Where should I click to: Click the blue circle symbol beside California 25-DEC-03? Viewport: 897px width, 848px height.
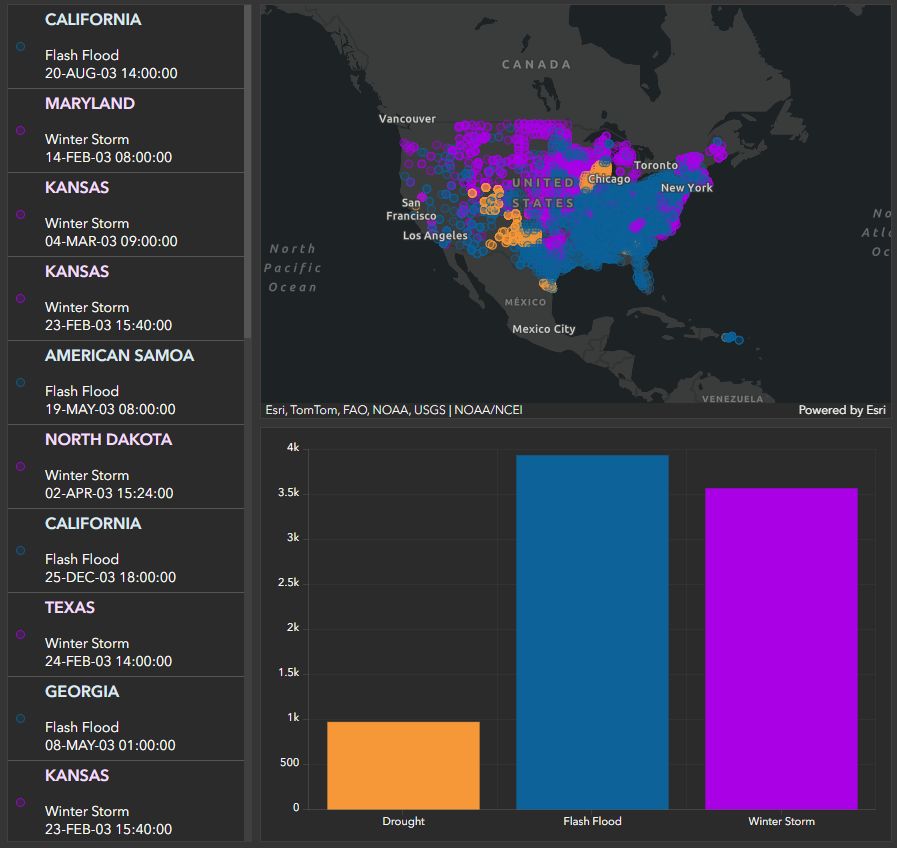click(x=21, y=550)
